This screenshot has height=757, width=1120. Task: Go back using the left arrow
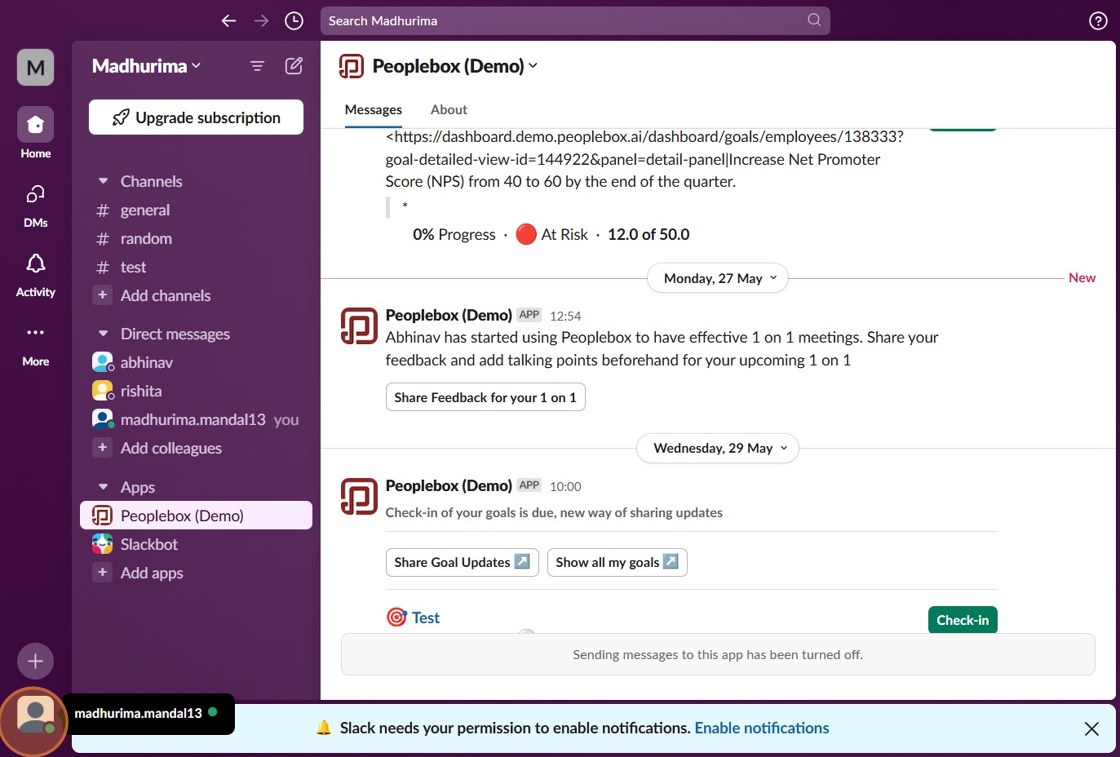229,21
